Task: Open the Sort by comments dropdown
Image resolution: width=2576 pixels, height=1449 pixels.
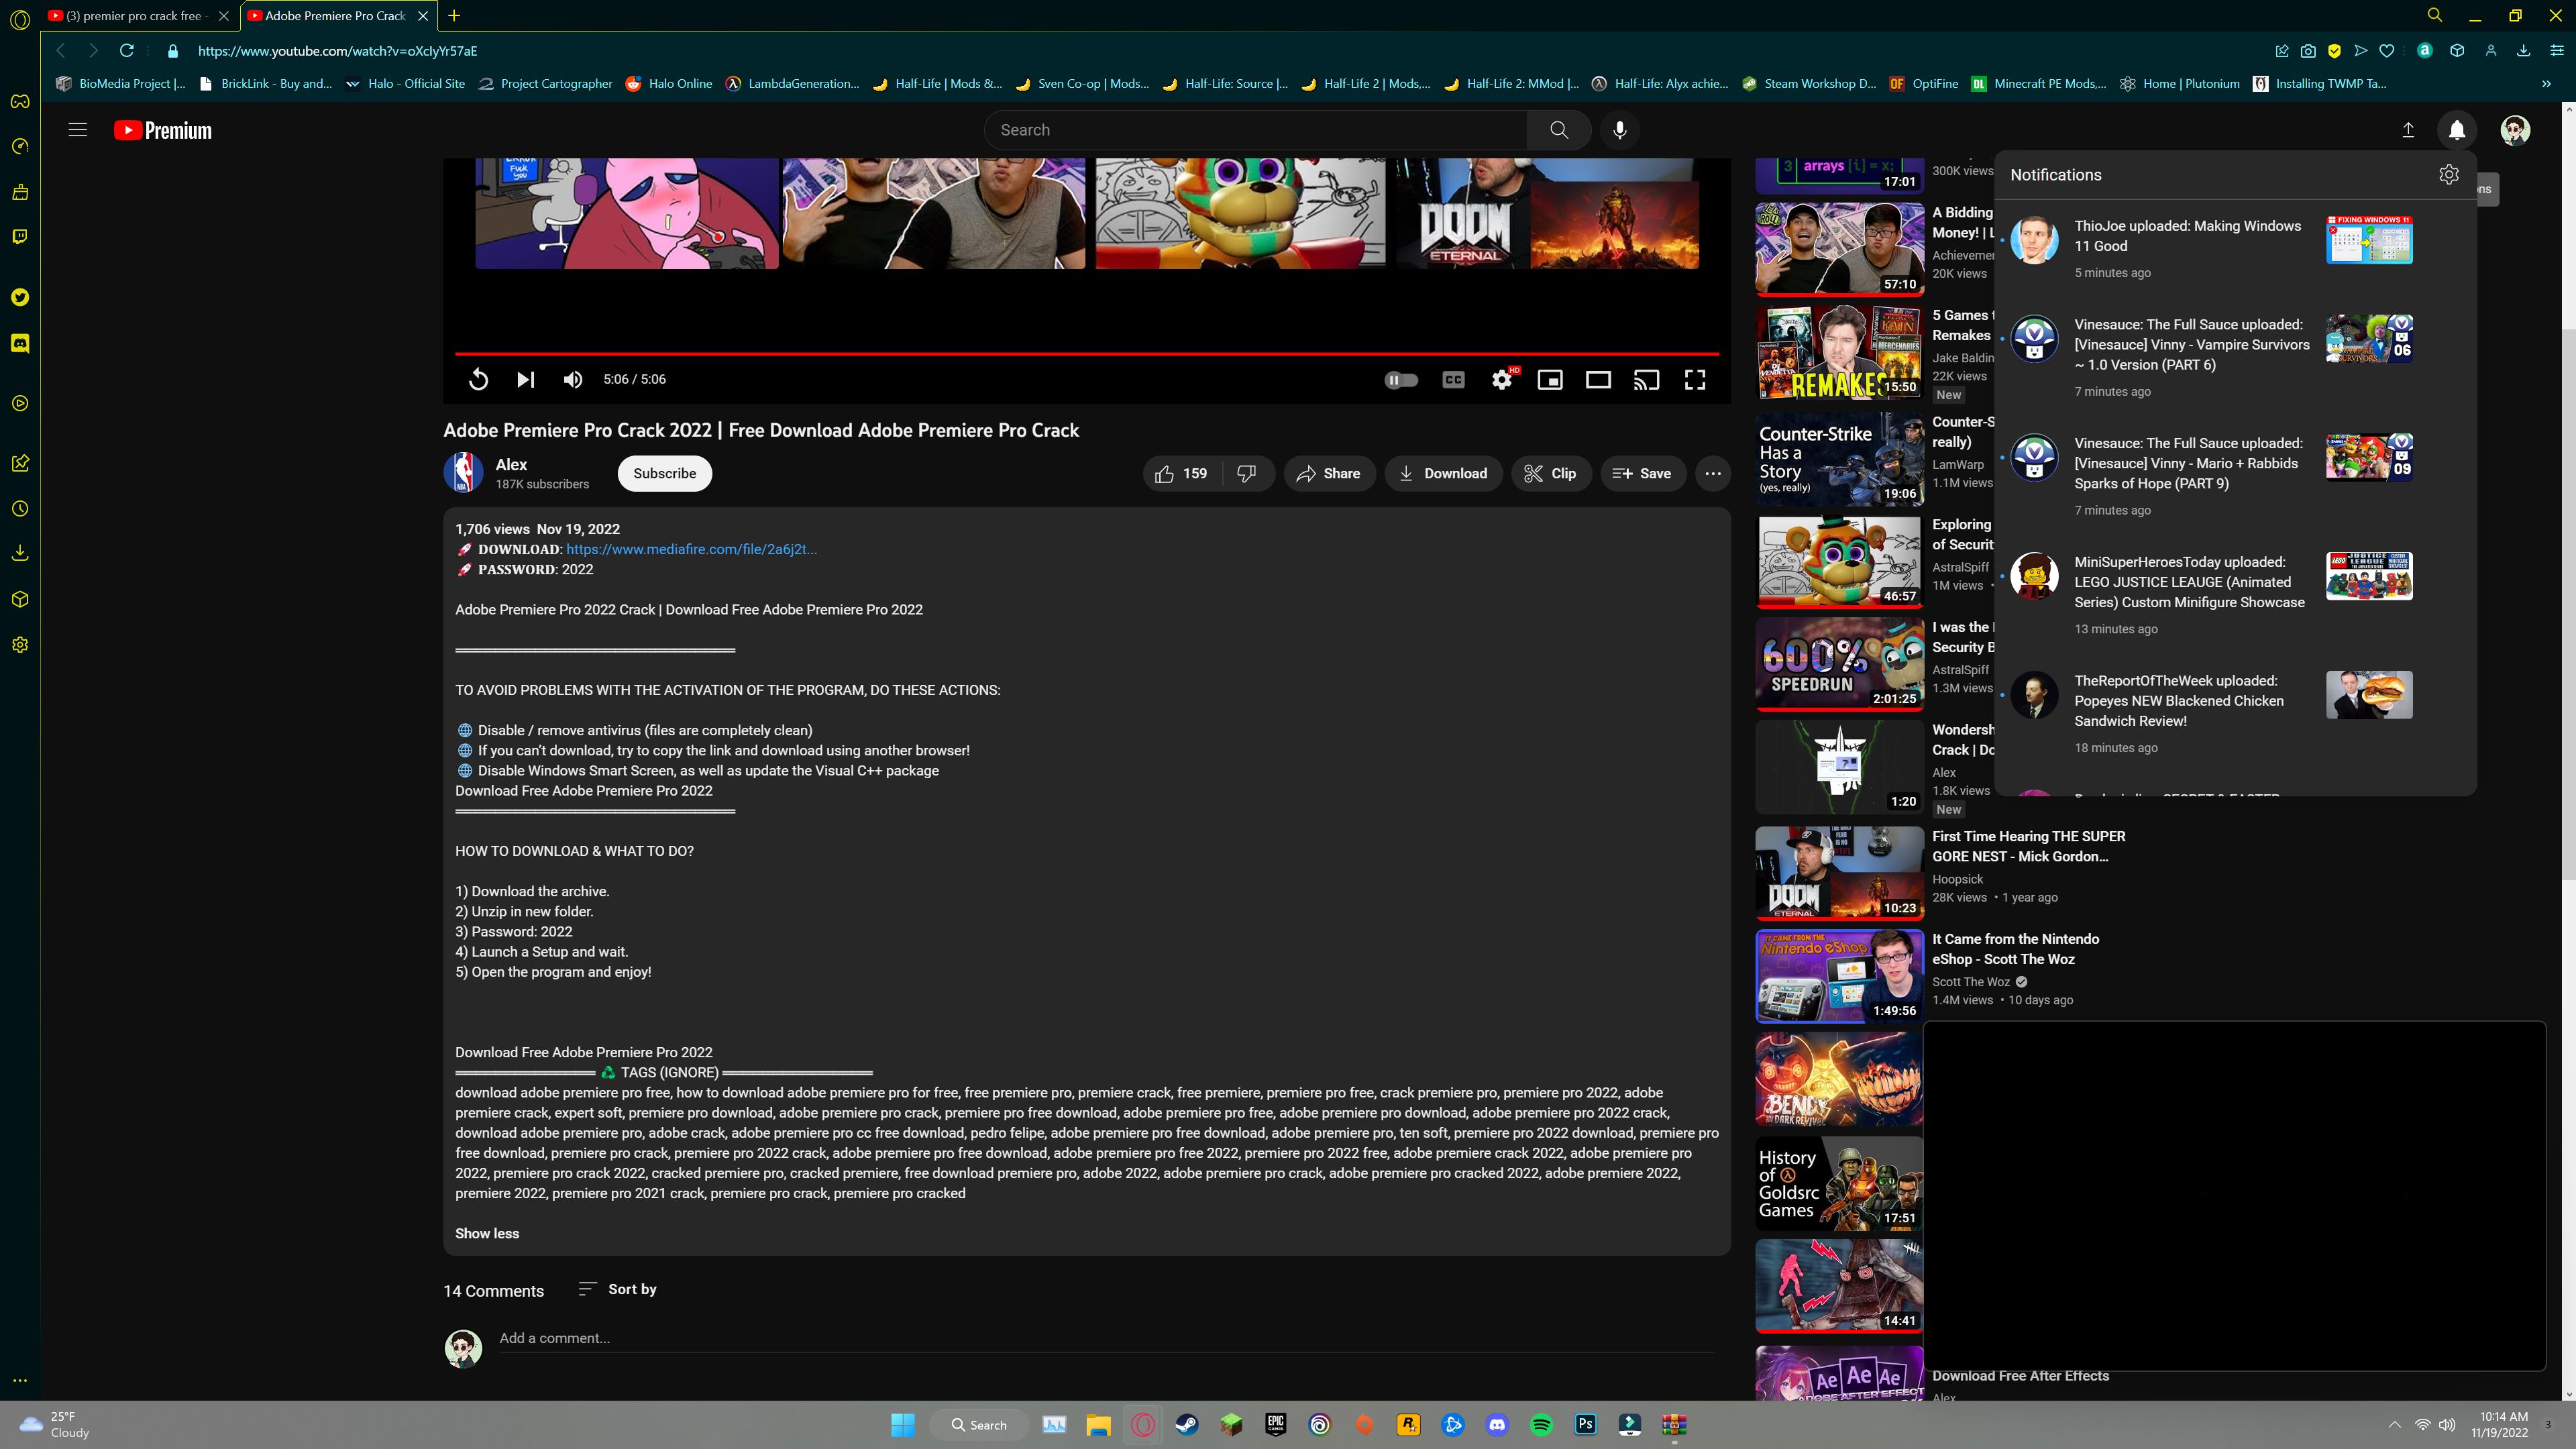Action: pyautogui.click(x=618, y=1289)
